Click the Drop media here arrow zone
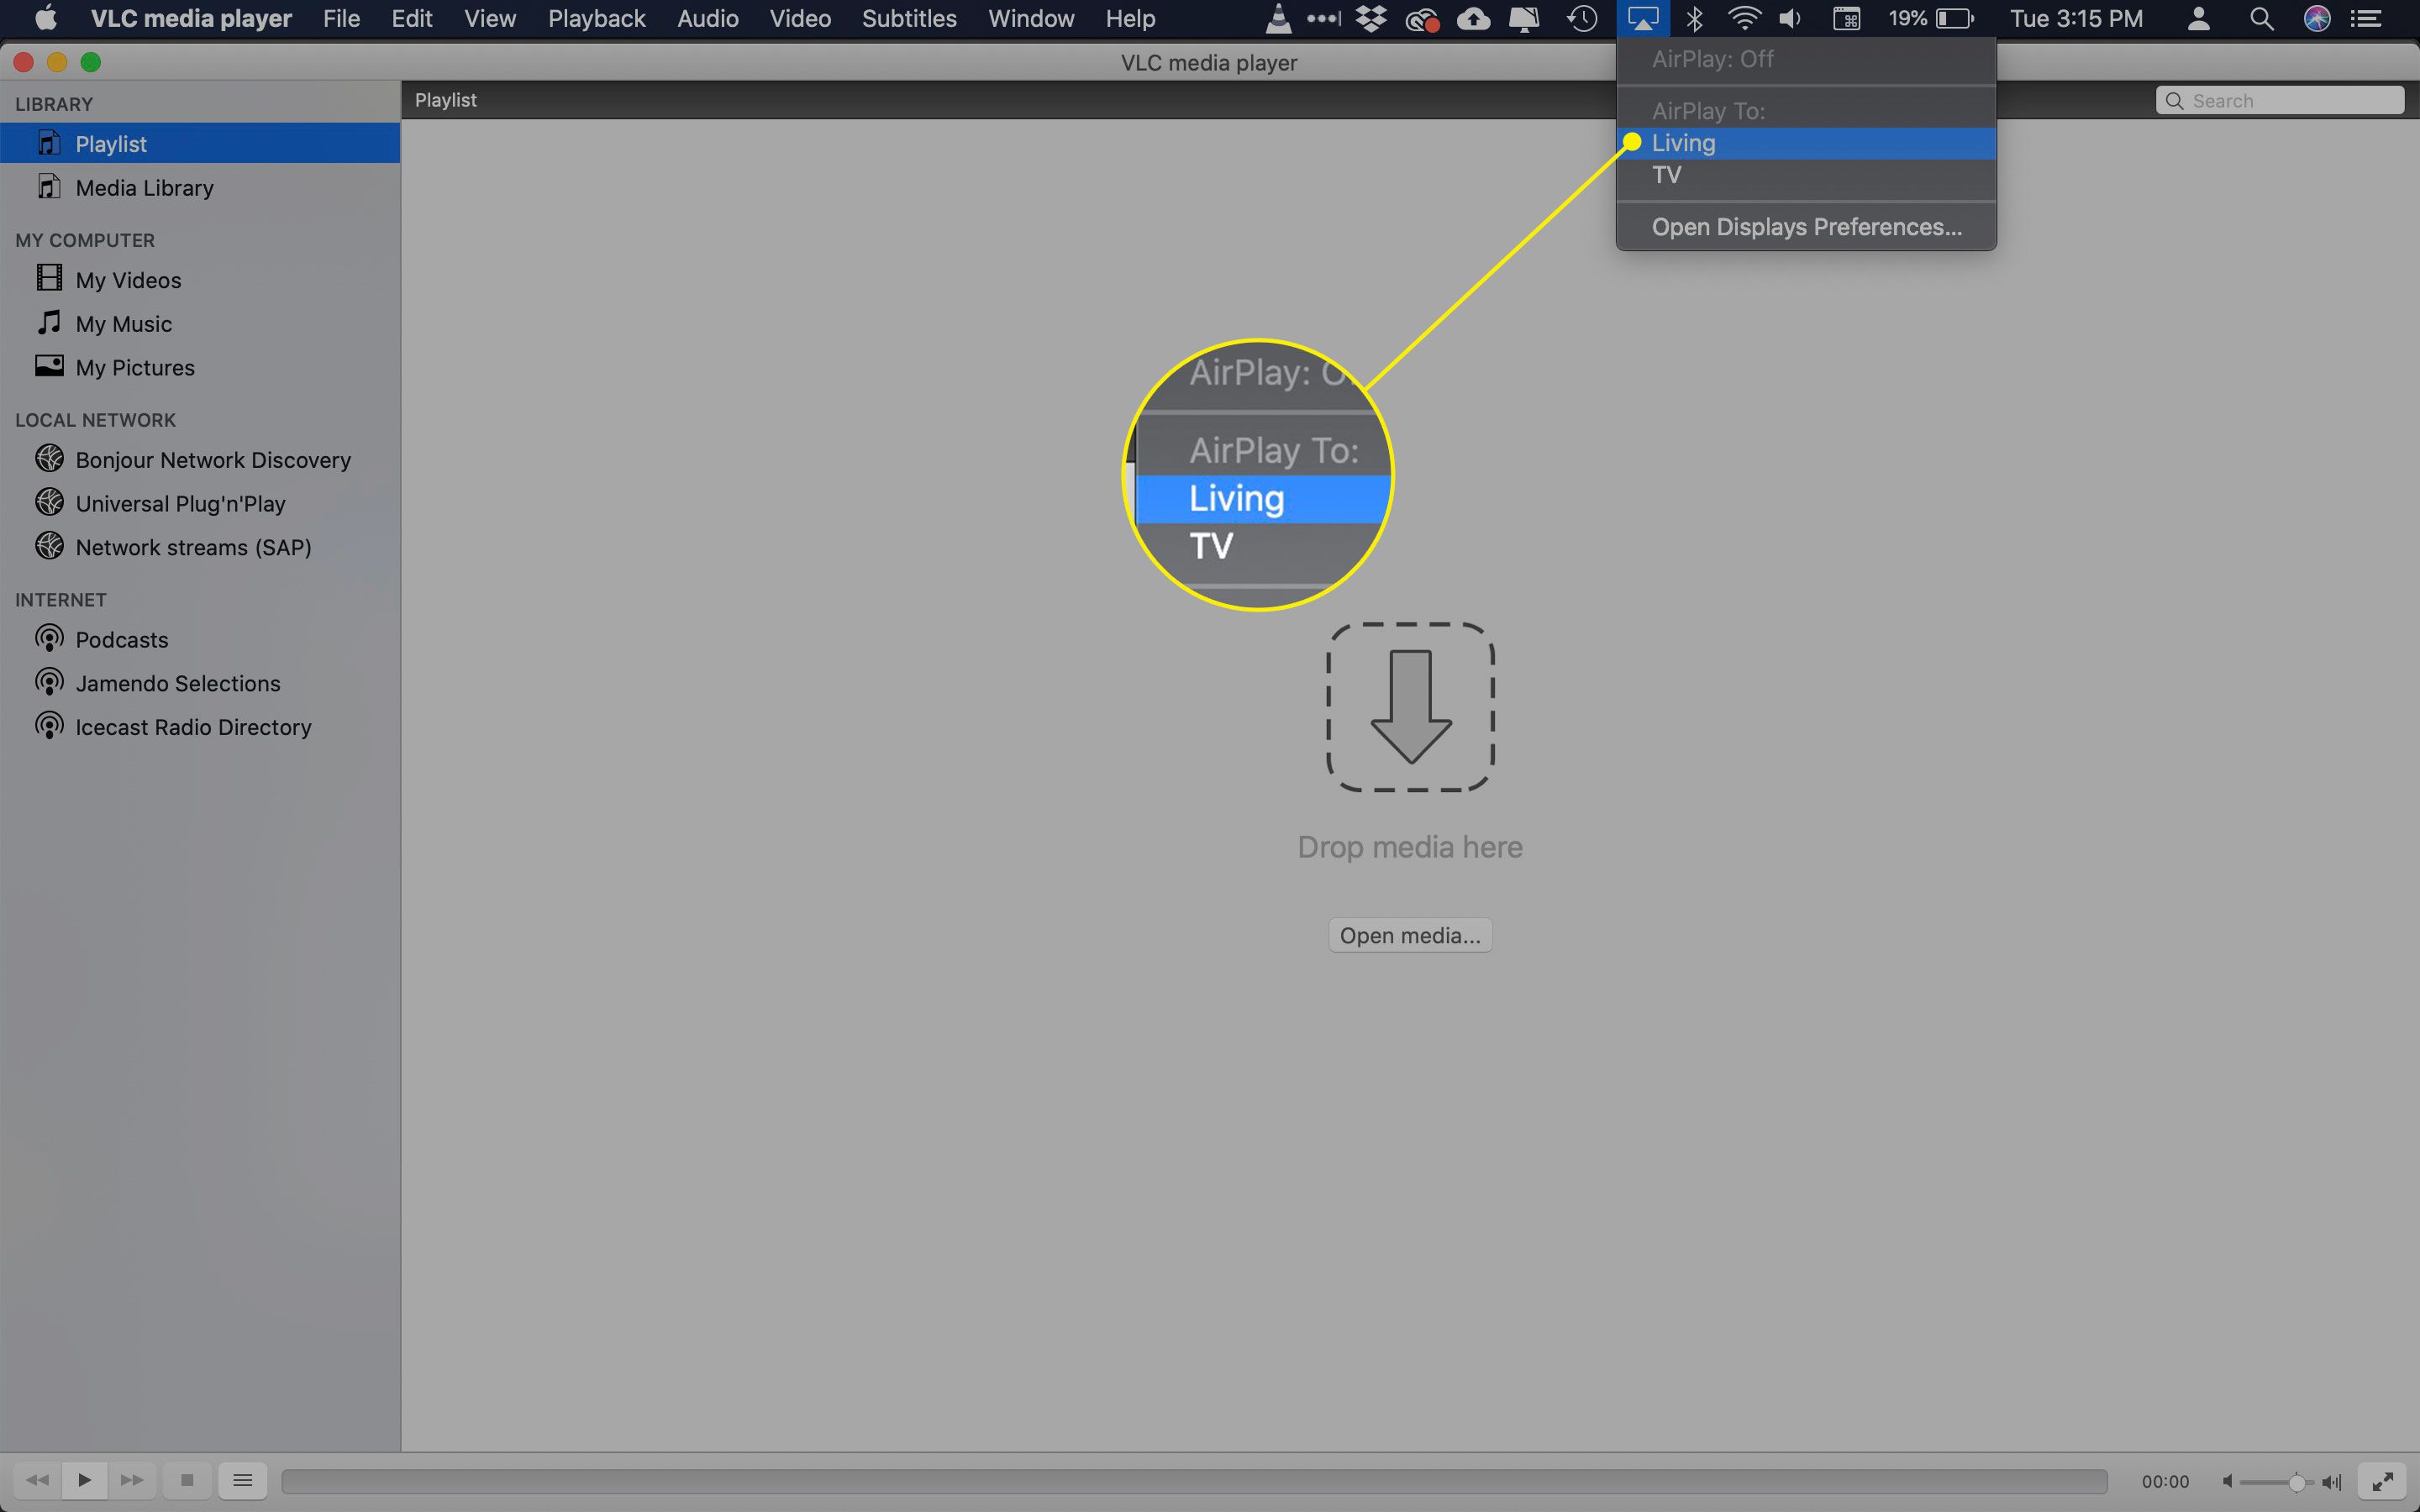The image size is (2420, 1512). pos(1410,707)
